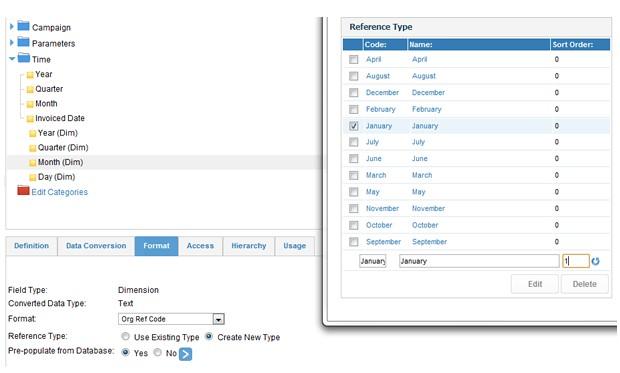Click the Day (Dim) field icon
The width and height of the screenshot is (620, 373).
(32, 177)
